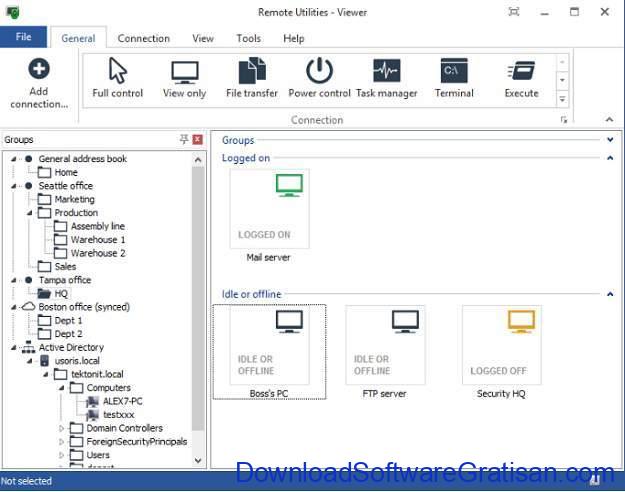Close the Groups panel with red X

(x=198, y=139)
